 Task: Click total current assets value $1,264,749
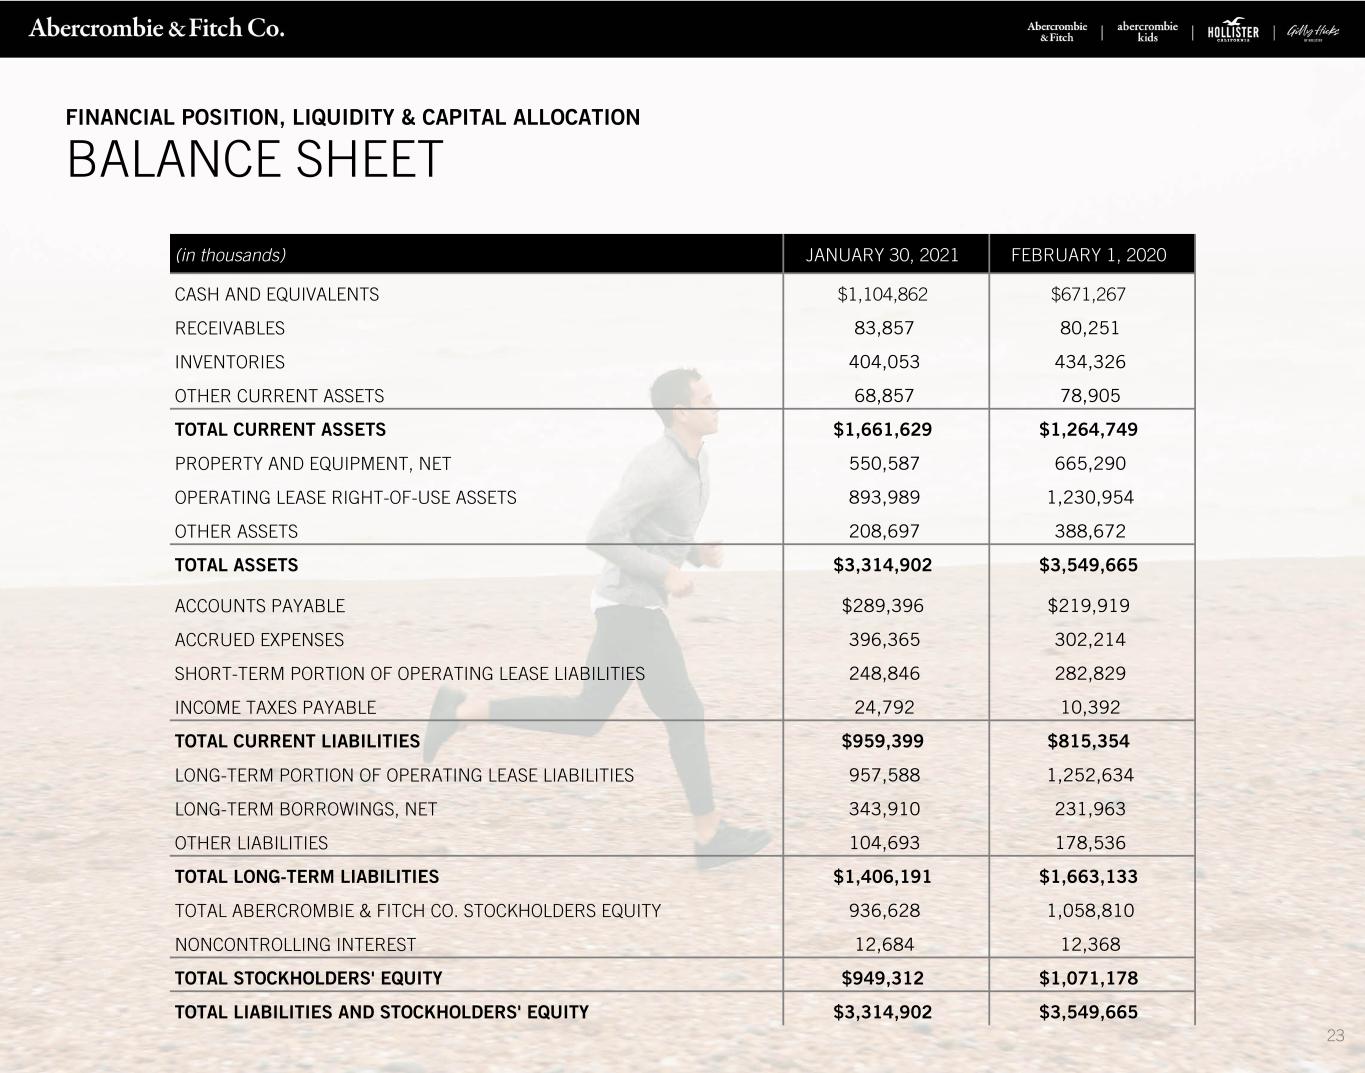click(1089, 430)
